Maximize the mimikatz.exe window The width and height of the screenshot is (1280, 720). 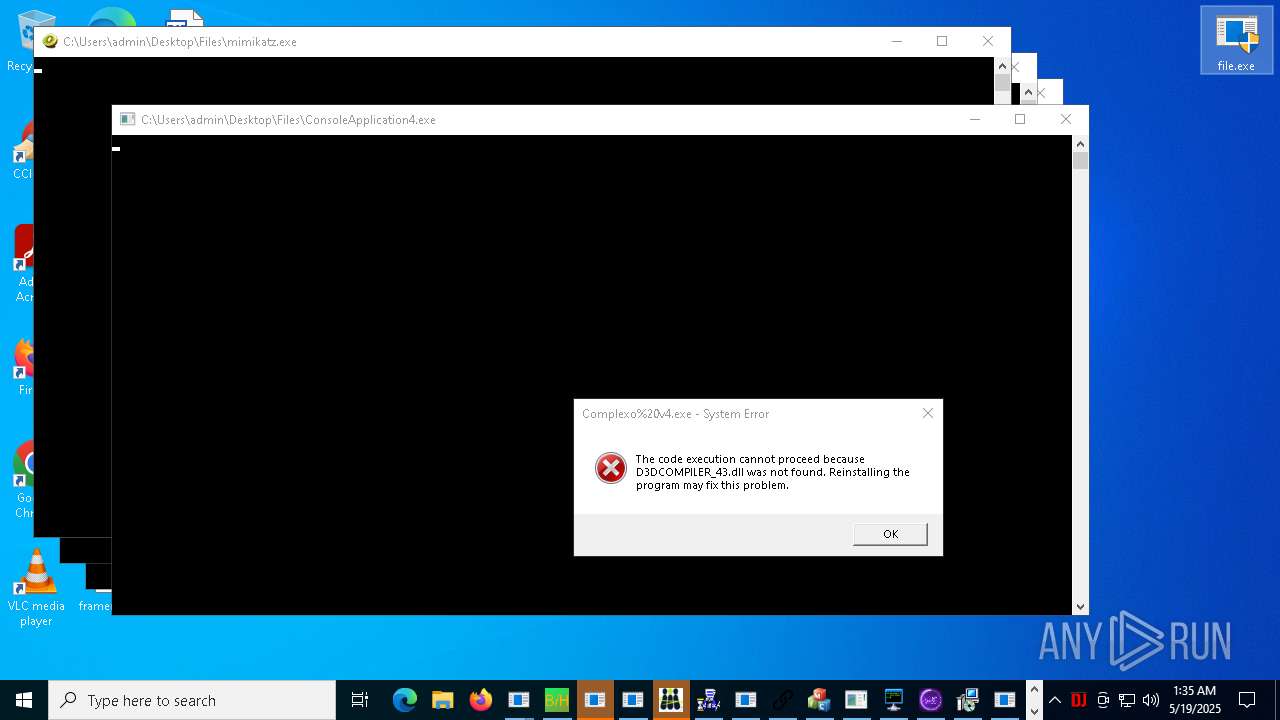[942, 41]
